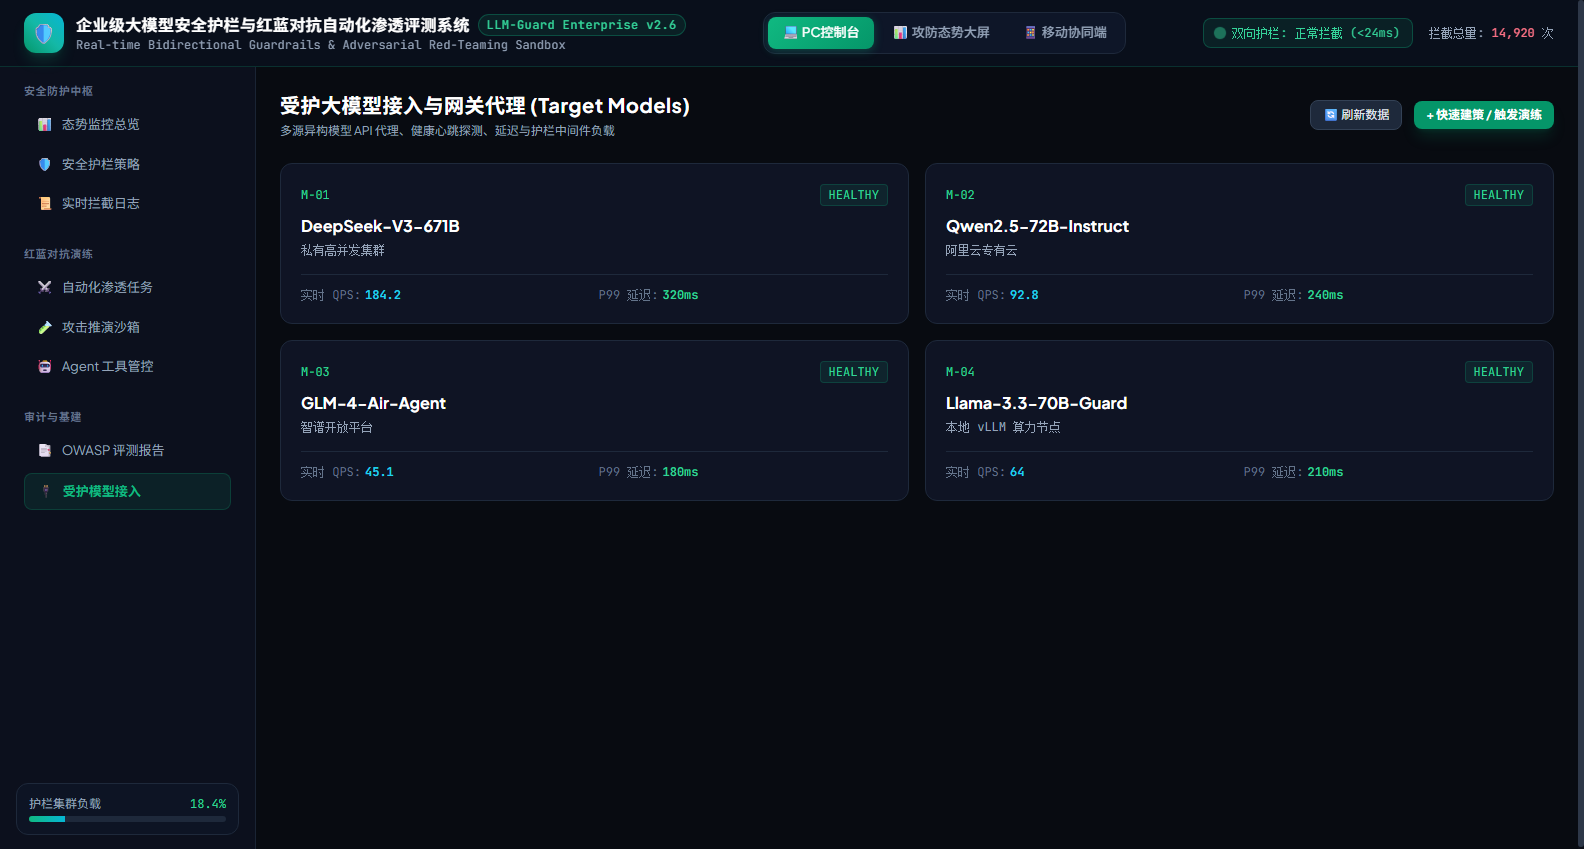Click the 护栏集群负载 progress bar
The height and width of the screenshot is (849, 1584).
pos(127,819)
